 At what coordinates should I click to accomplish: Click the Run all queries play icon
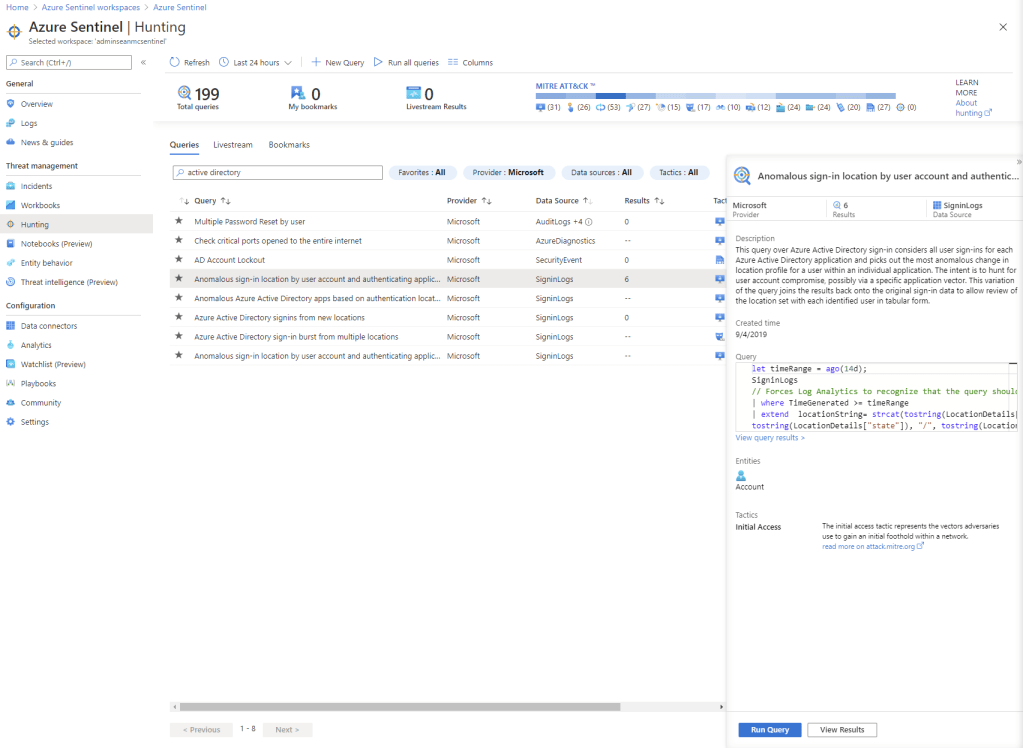379,62
